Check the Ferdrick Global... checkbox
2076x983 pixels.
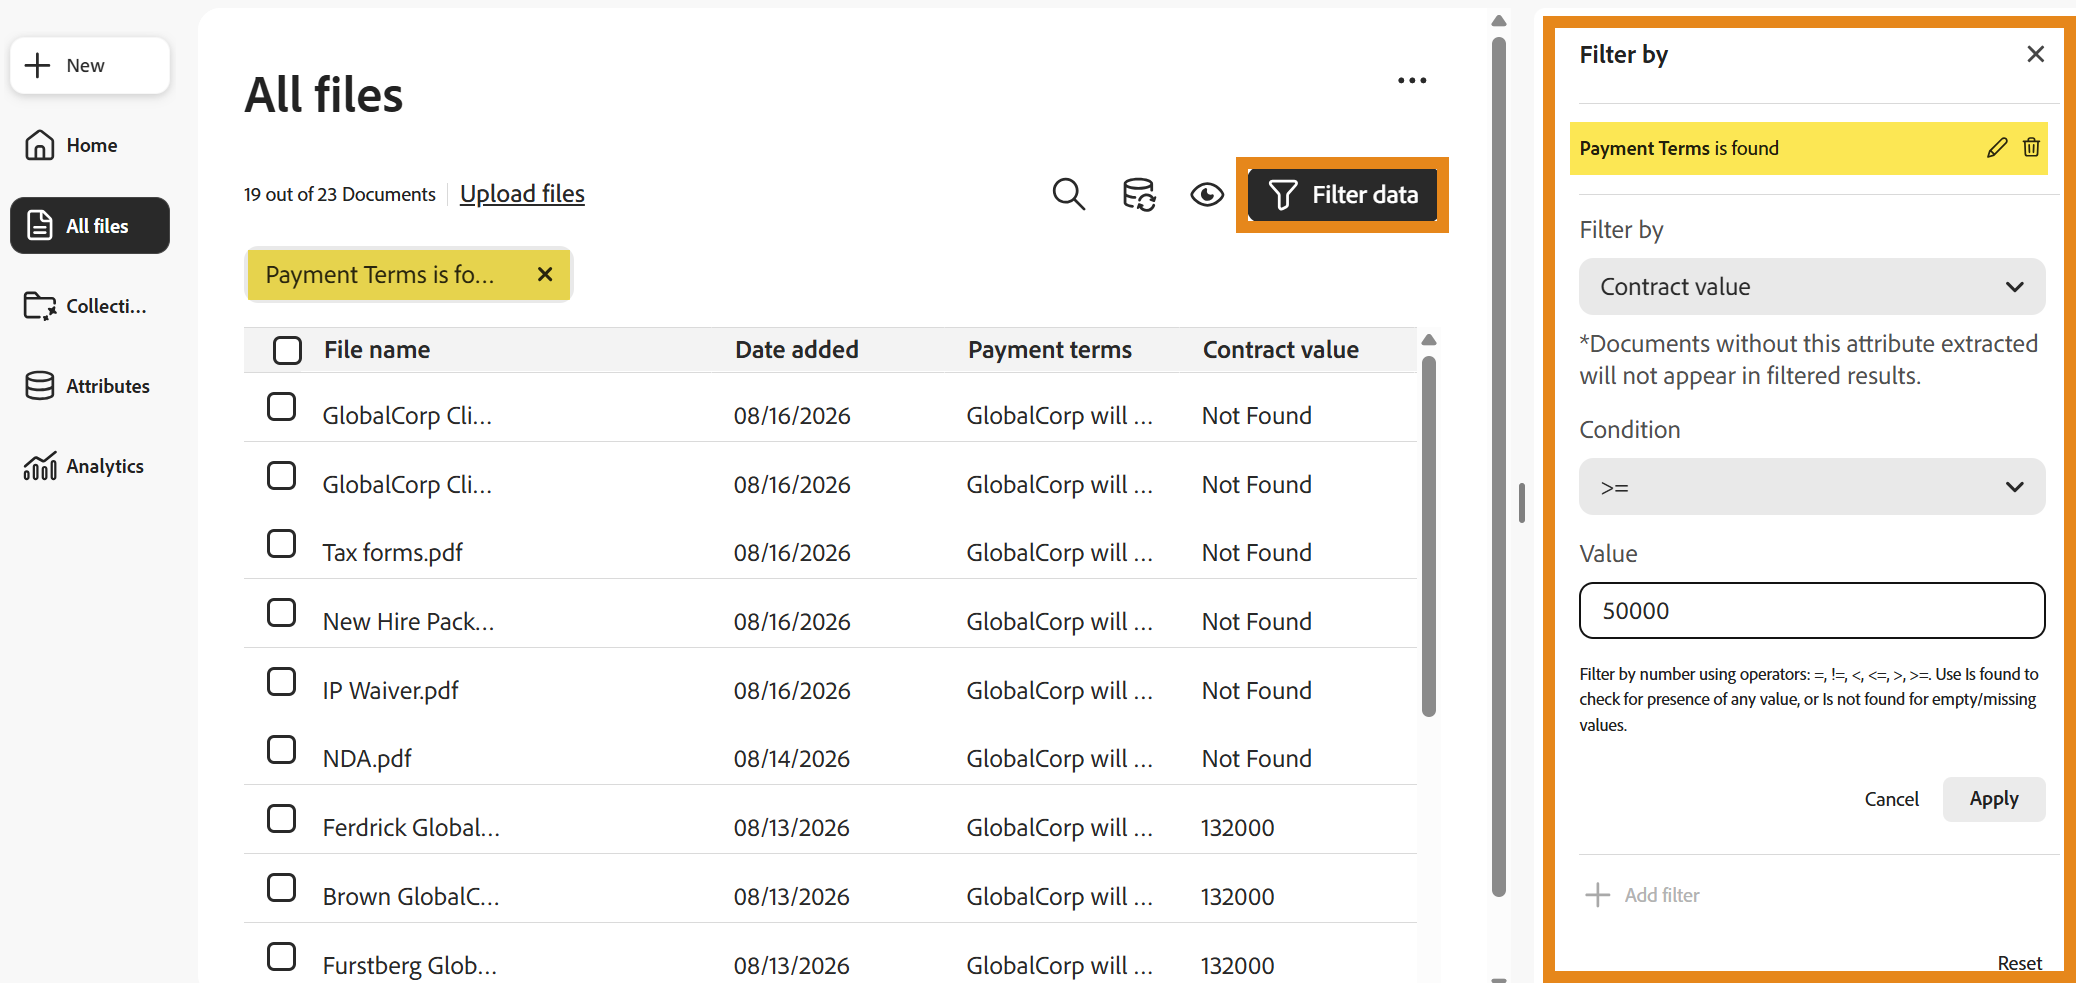tap(281, 819)
